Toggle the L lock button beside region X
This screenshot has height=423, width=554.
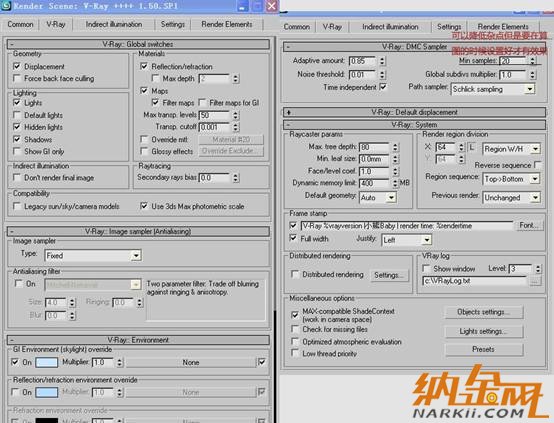(x=472, y=147)
